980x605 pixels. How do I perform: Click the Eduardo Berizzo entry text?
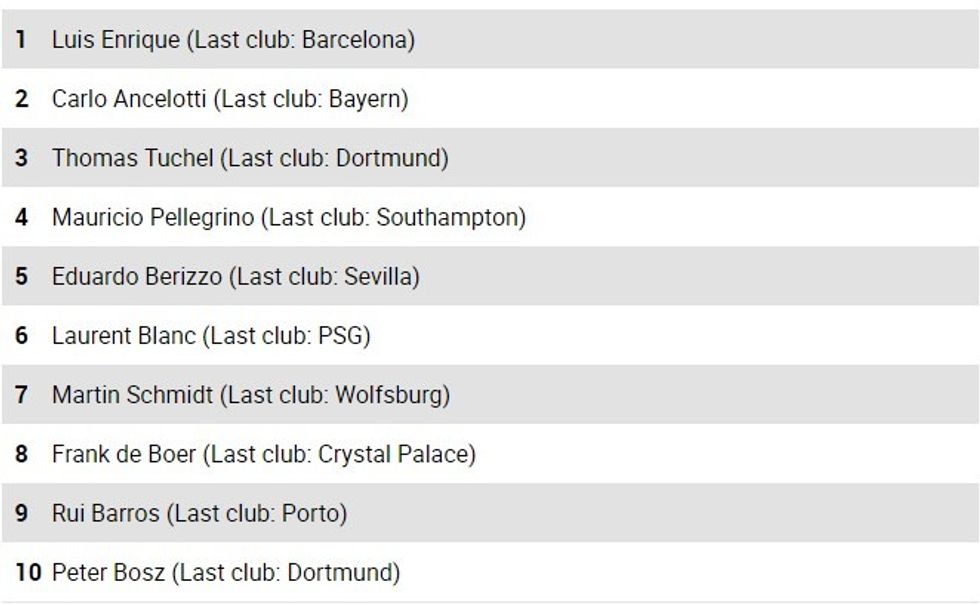(x=236, y=276)
